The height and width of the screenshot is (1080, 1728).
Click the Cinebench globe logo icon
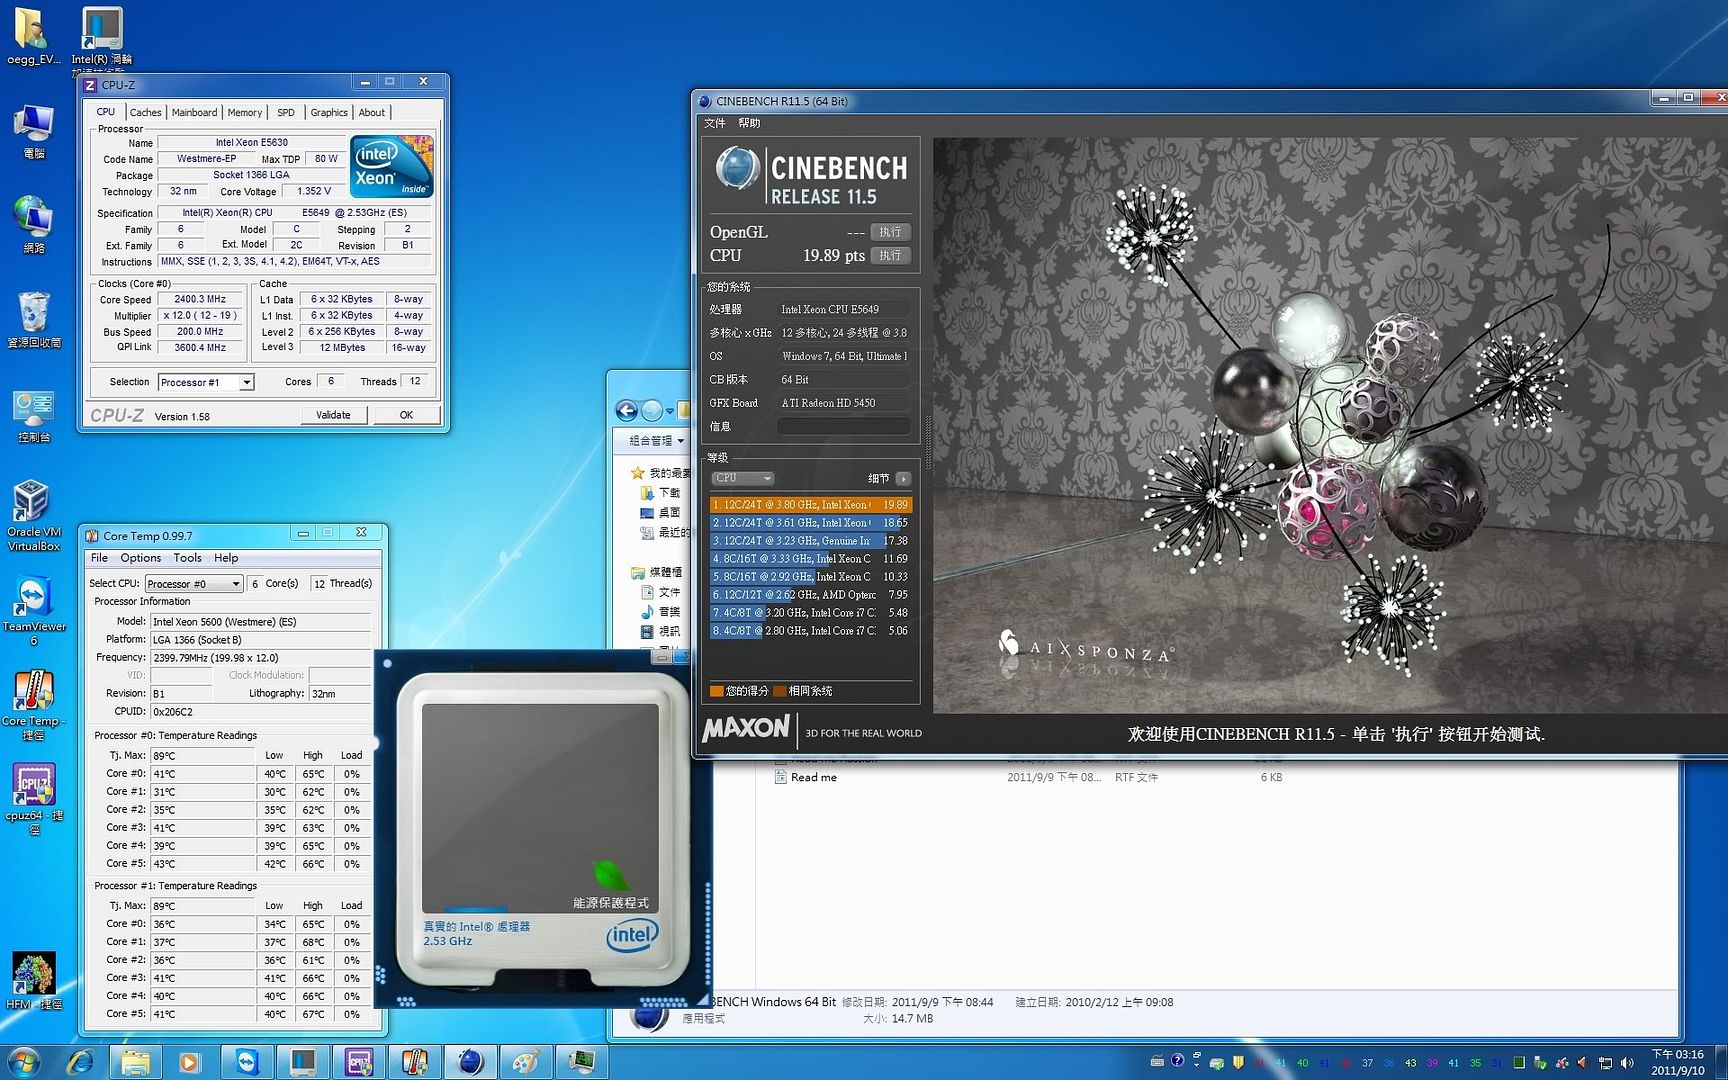738,168
